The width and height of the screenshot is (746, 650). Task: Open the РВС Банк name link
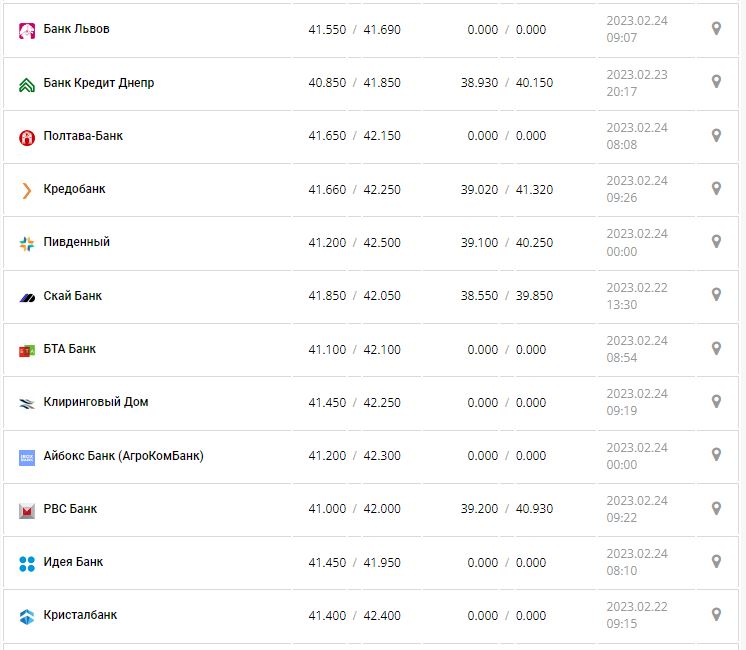(70, 509)
